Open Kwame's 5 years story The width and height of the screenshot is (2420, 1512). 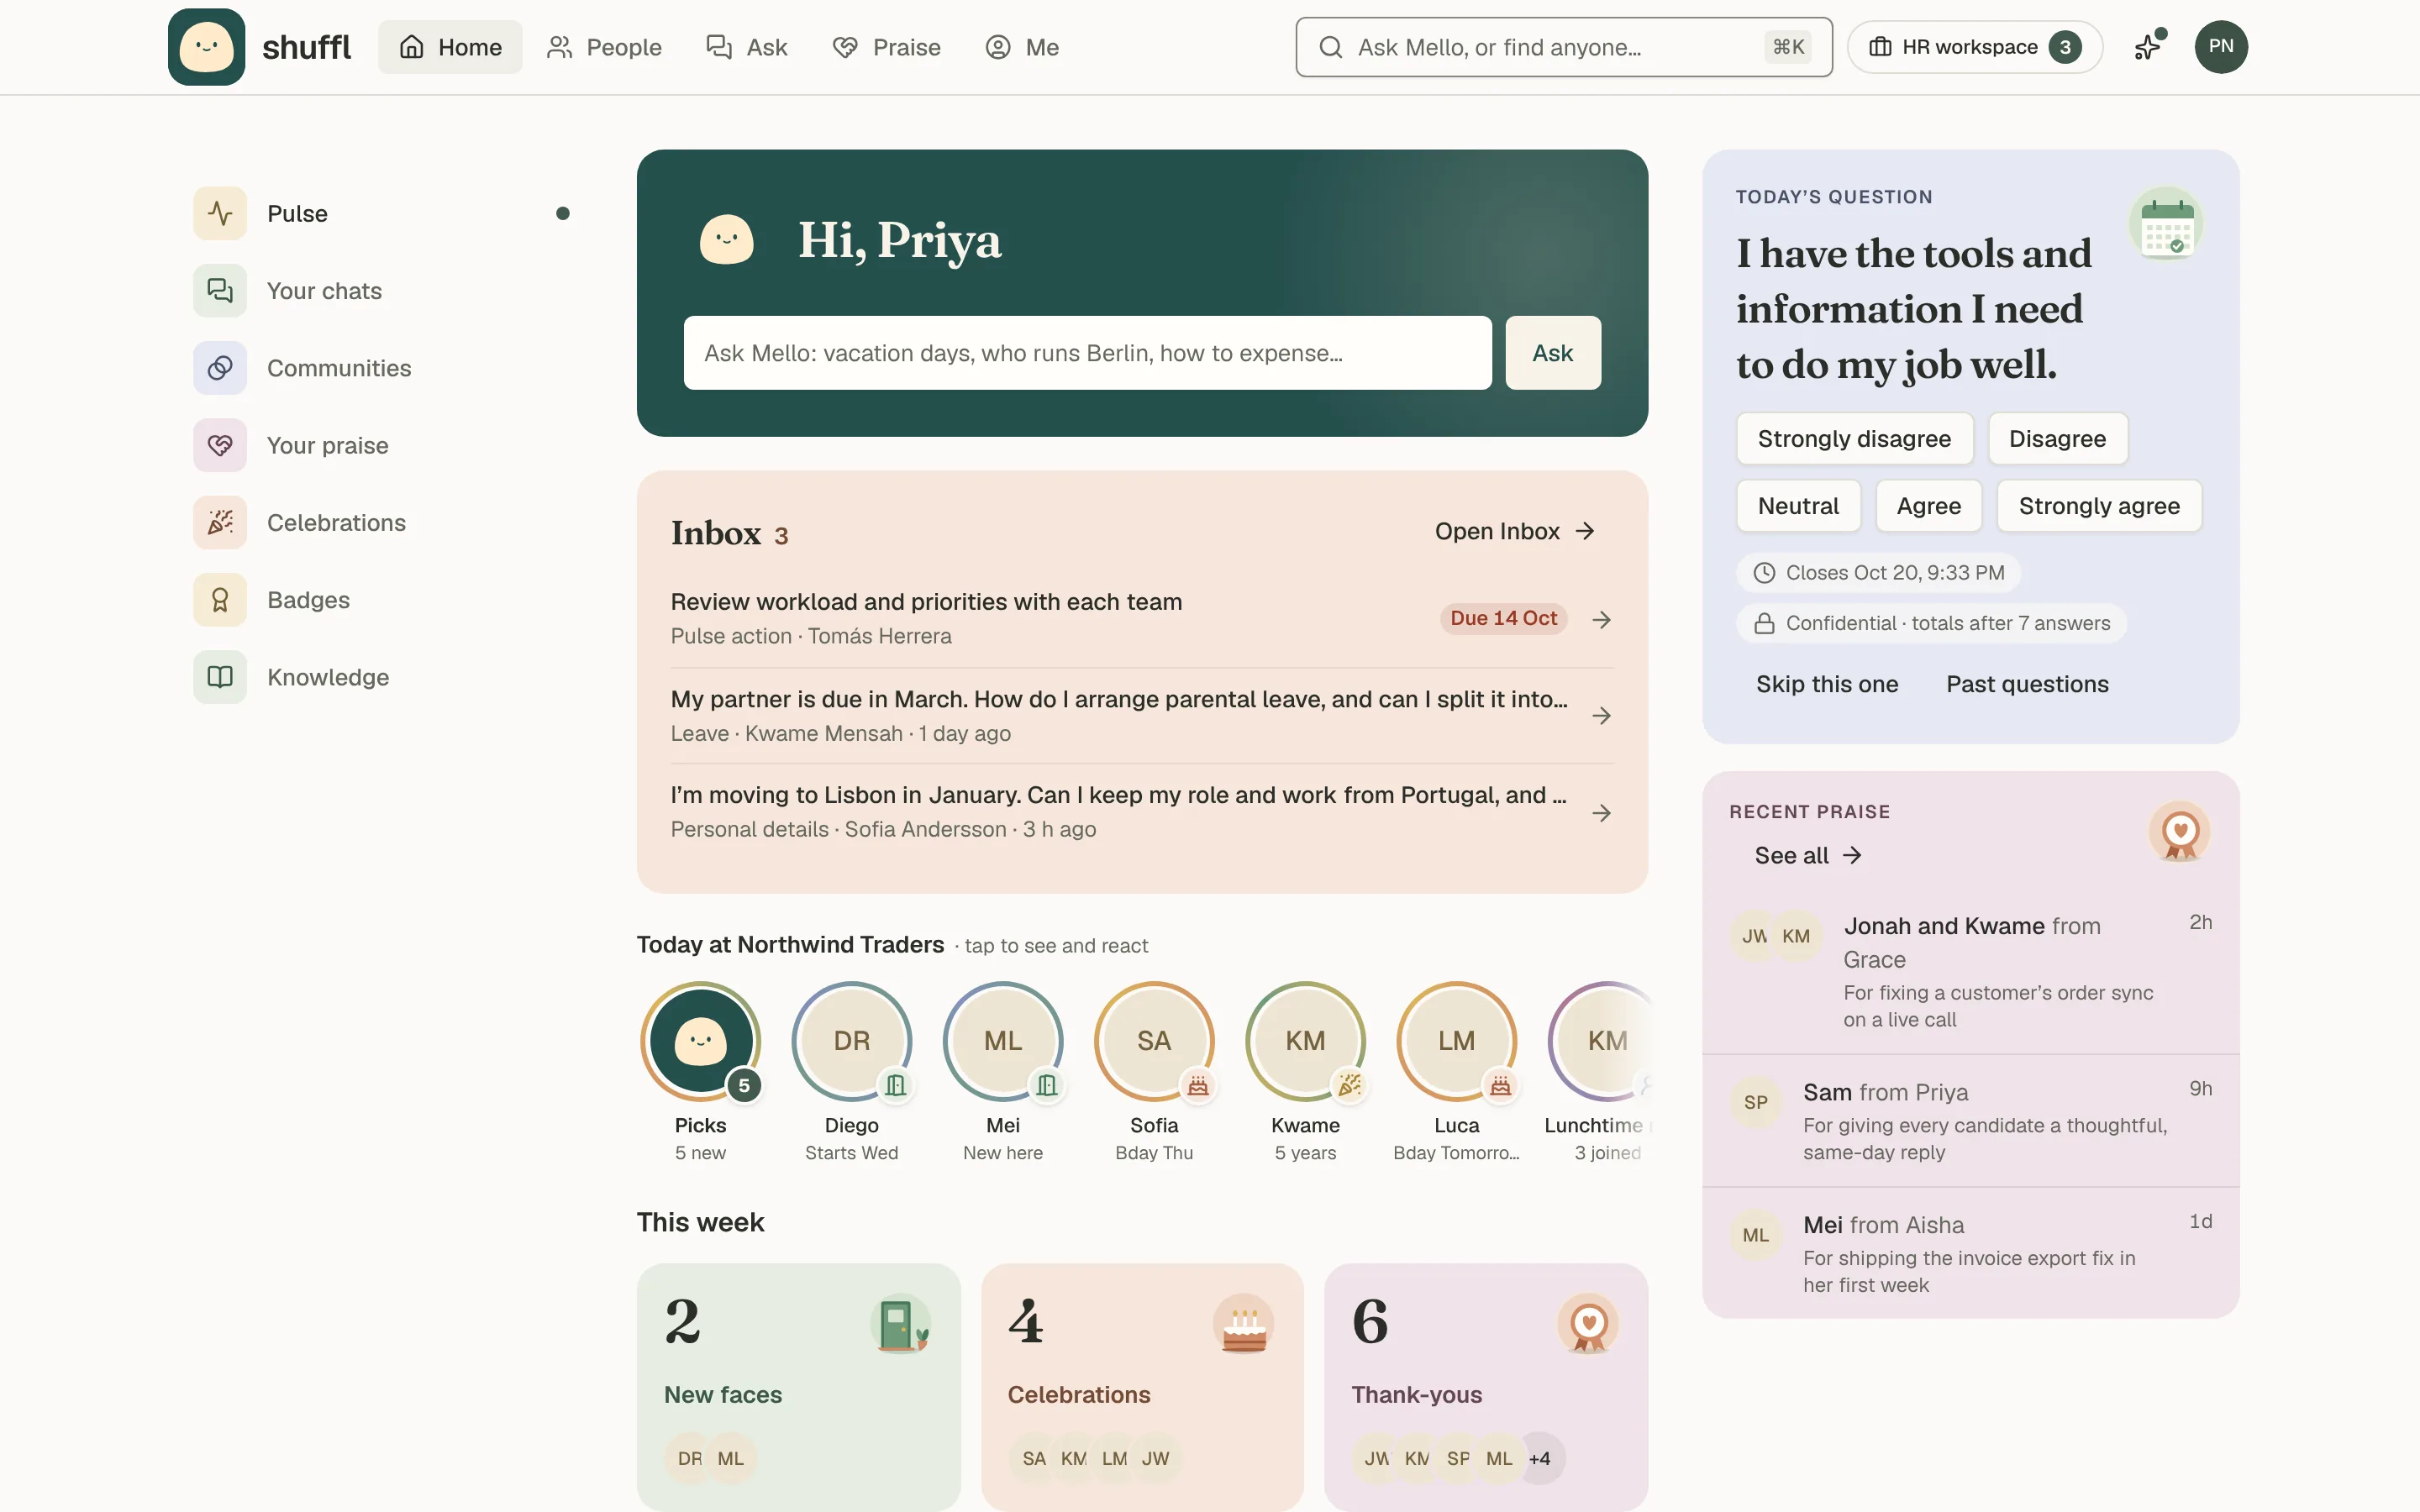pos(1305,1071)
